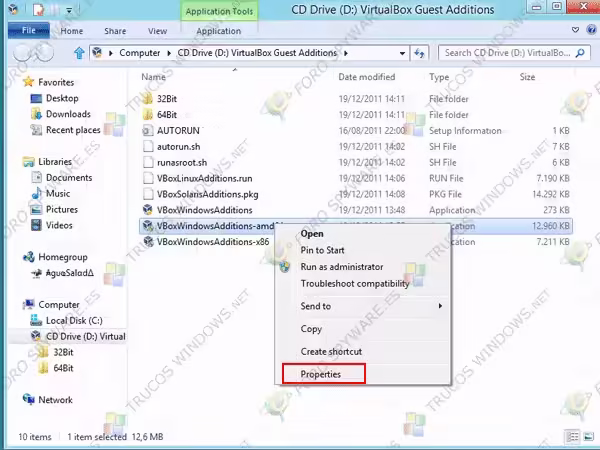Select the VBoxSolarisAdditions.pkg file icon

click(148, 194)
